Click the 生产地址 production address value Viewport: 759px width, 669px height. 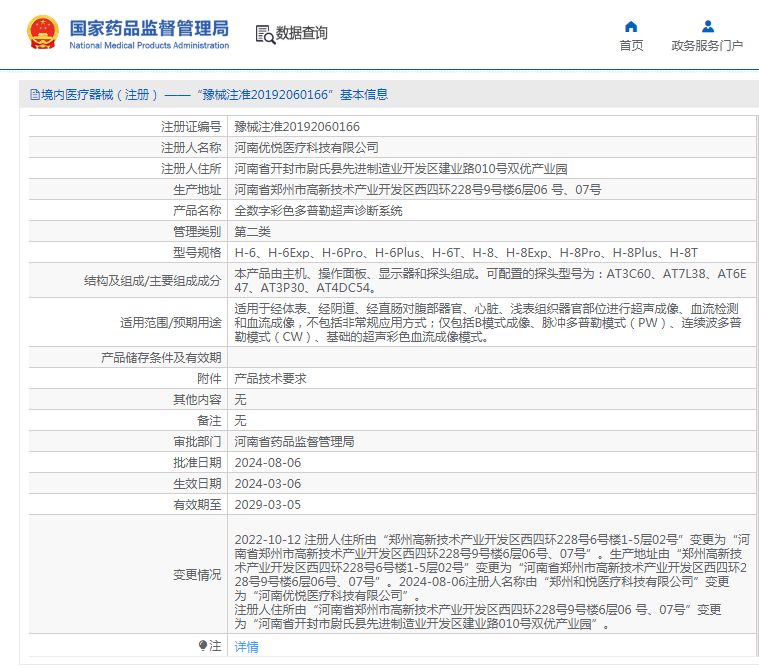418,190
